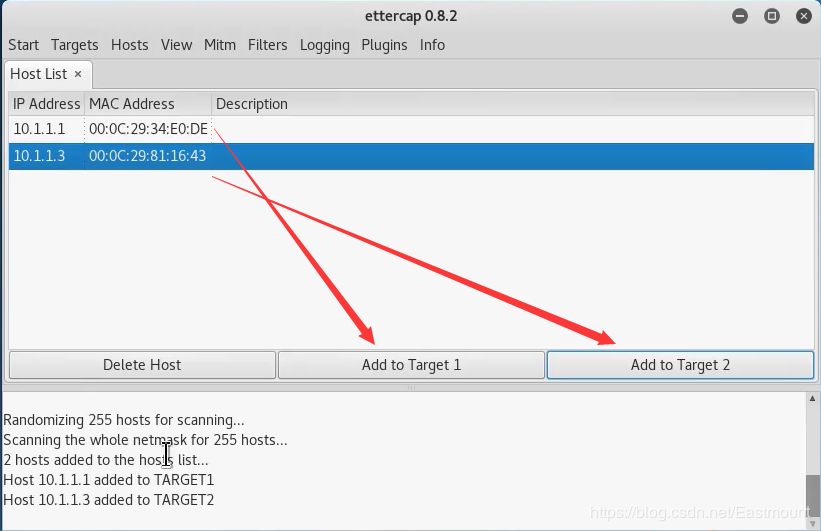Open the Mitm menu
This screenshot has width=821, height=531.
pos(220,45)
